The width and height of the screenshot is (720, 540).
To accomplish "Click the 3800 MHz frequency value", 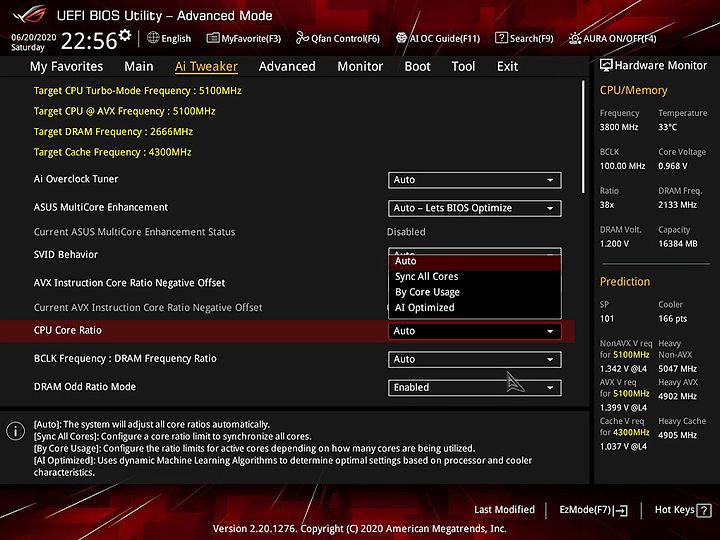I will pyautogui.click(x=619, y=127).
